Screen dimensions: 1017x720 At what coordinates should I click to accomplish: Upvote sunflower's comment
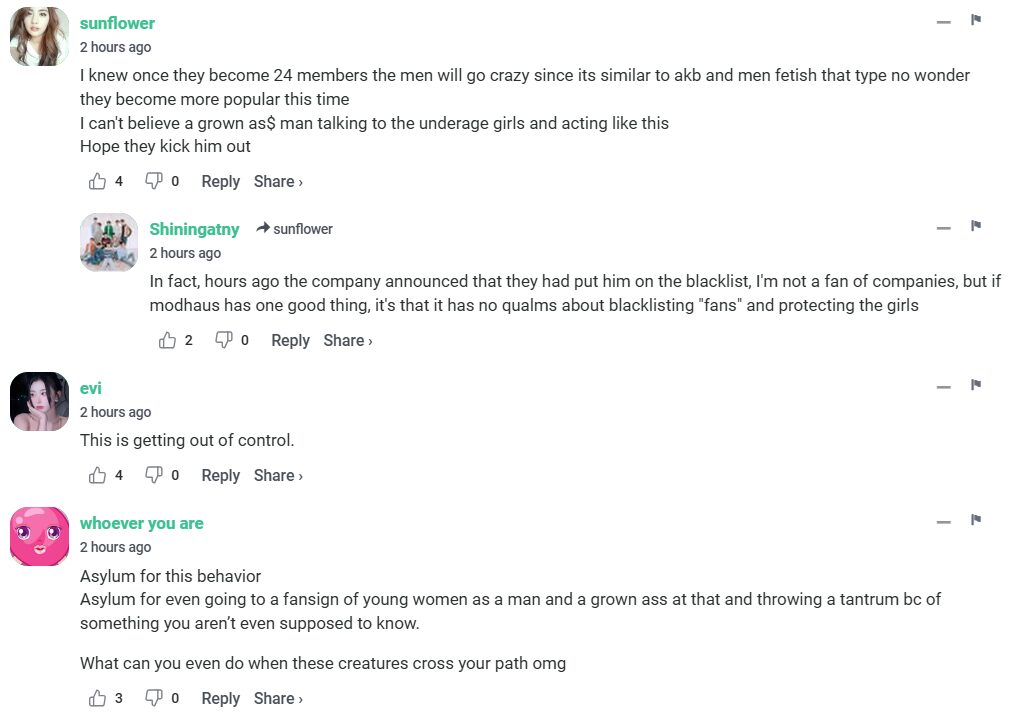point(98,181)
